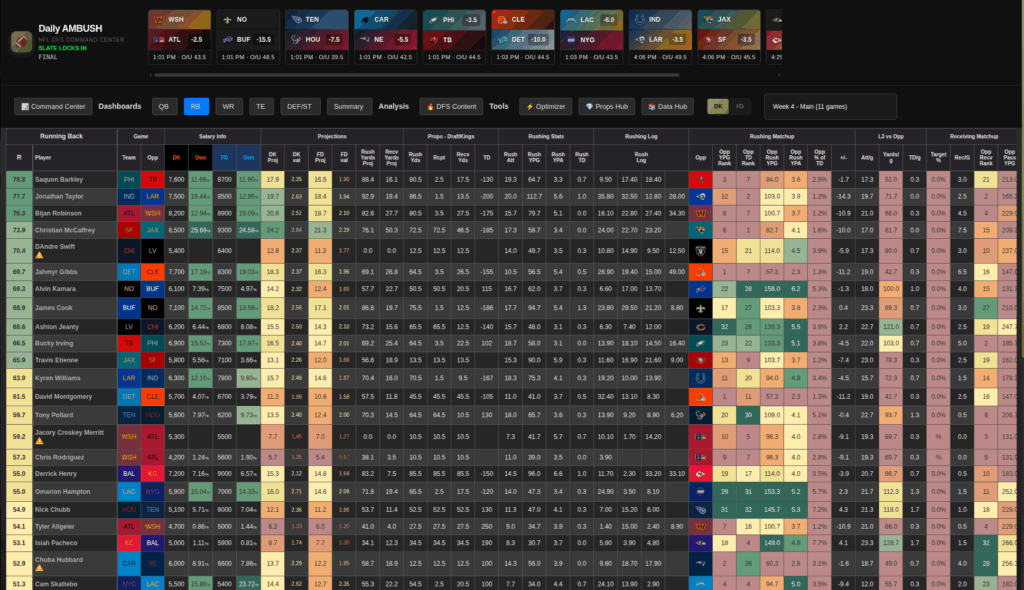Sort table by Opp YPG Rank column
Viewport: 1024px width, 590px height.
pyautogui.click(x=724, y=157)
